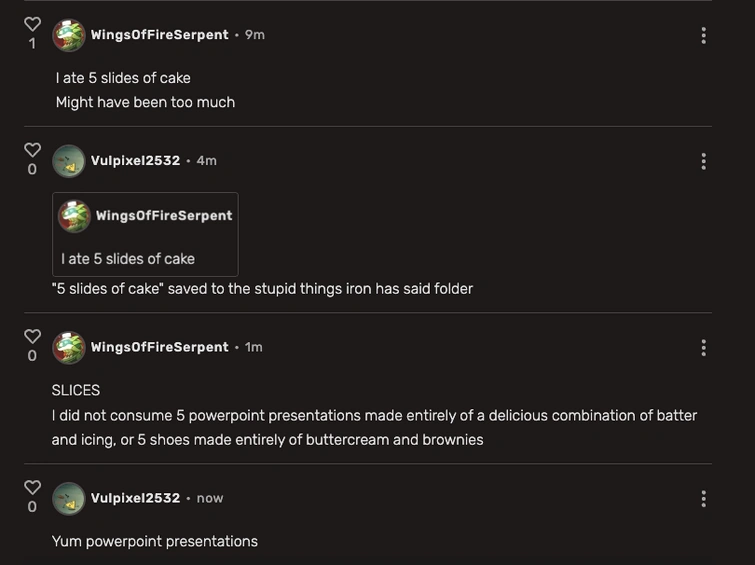Click WingsOfFireSerpent's avatar on the 1m post
This screenshot has height=565, width=755.
pyautogui.click(x=68, y=347)
